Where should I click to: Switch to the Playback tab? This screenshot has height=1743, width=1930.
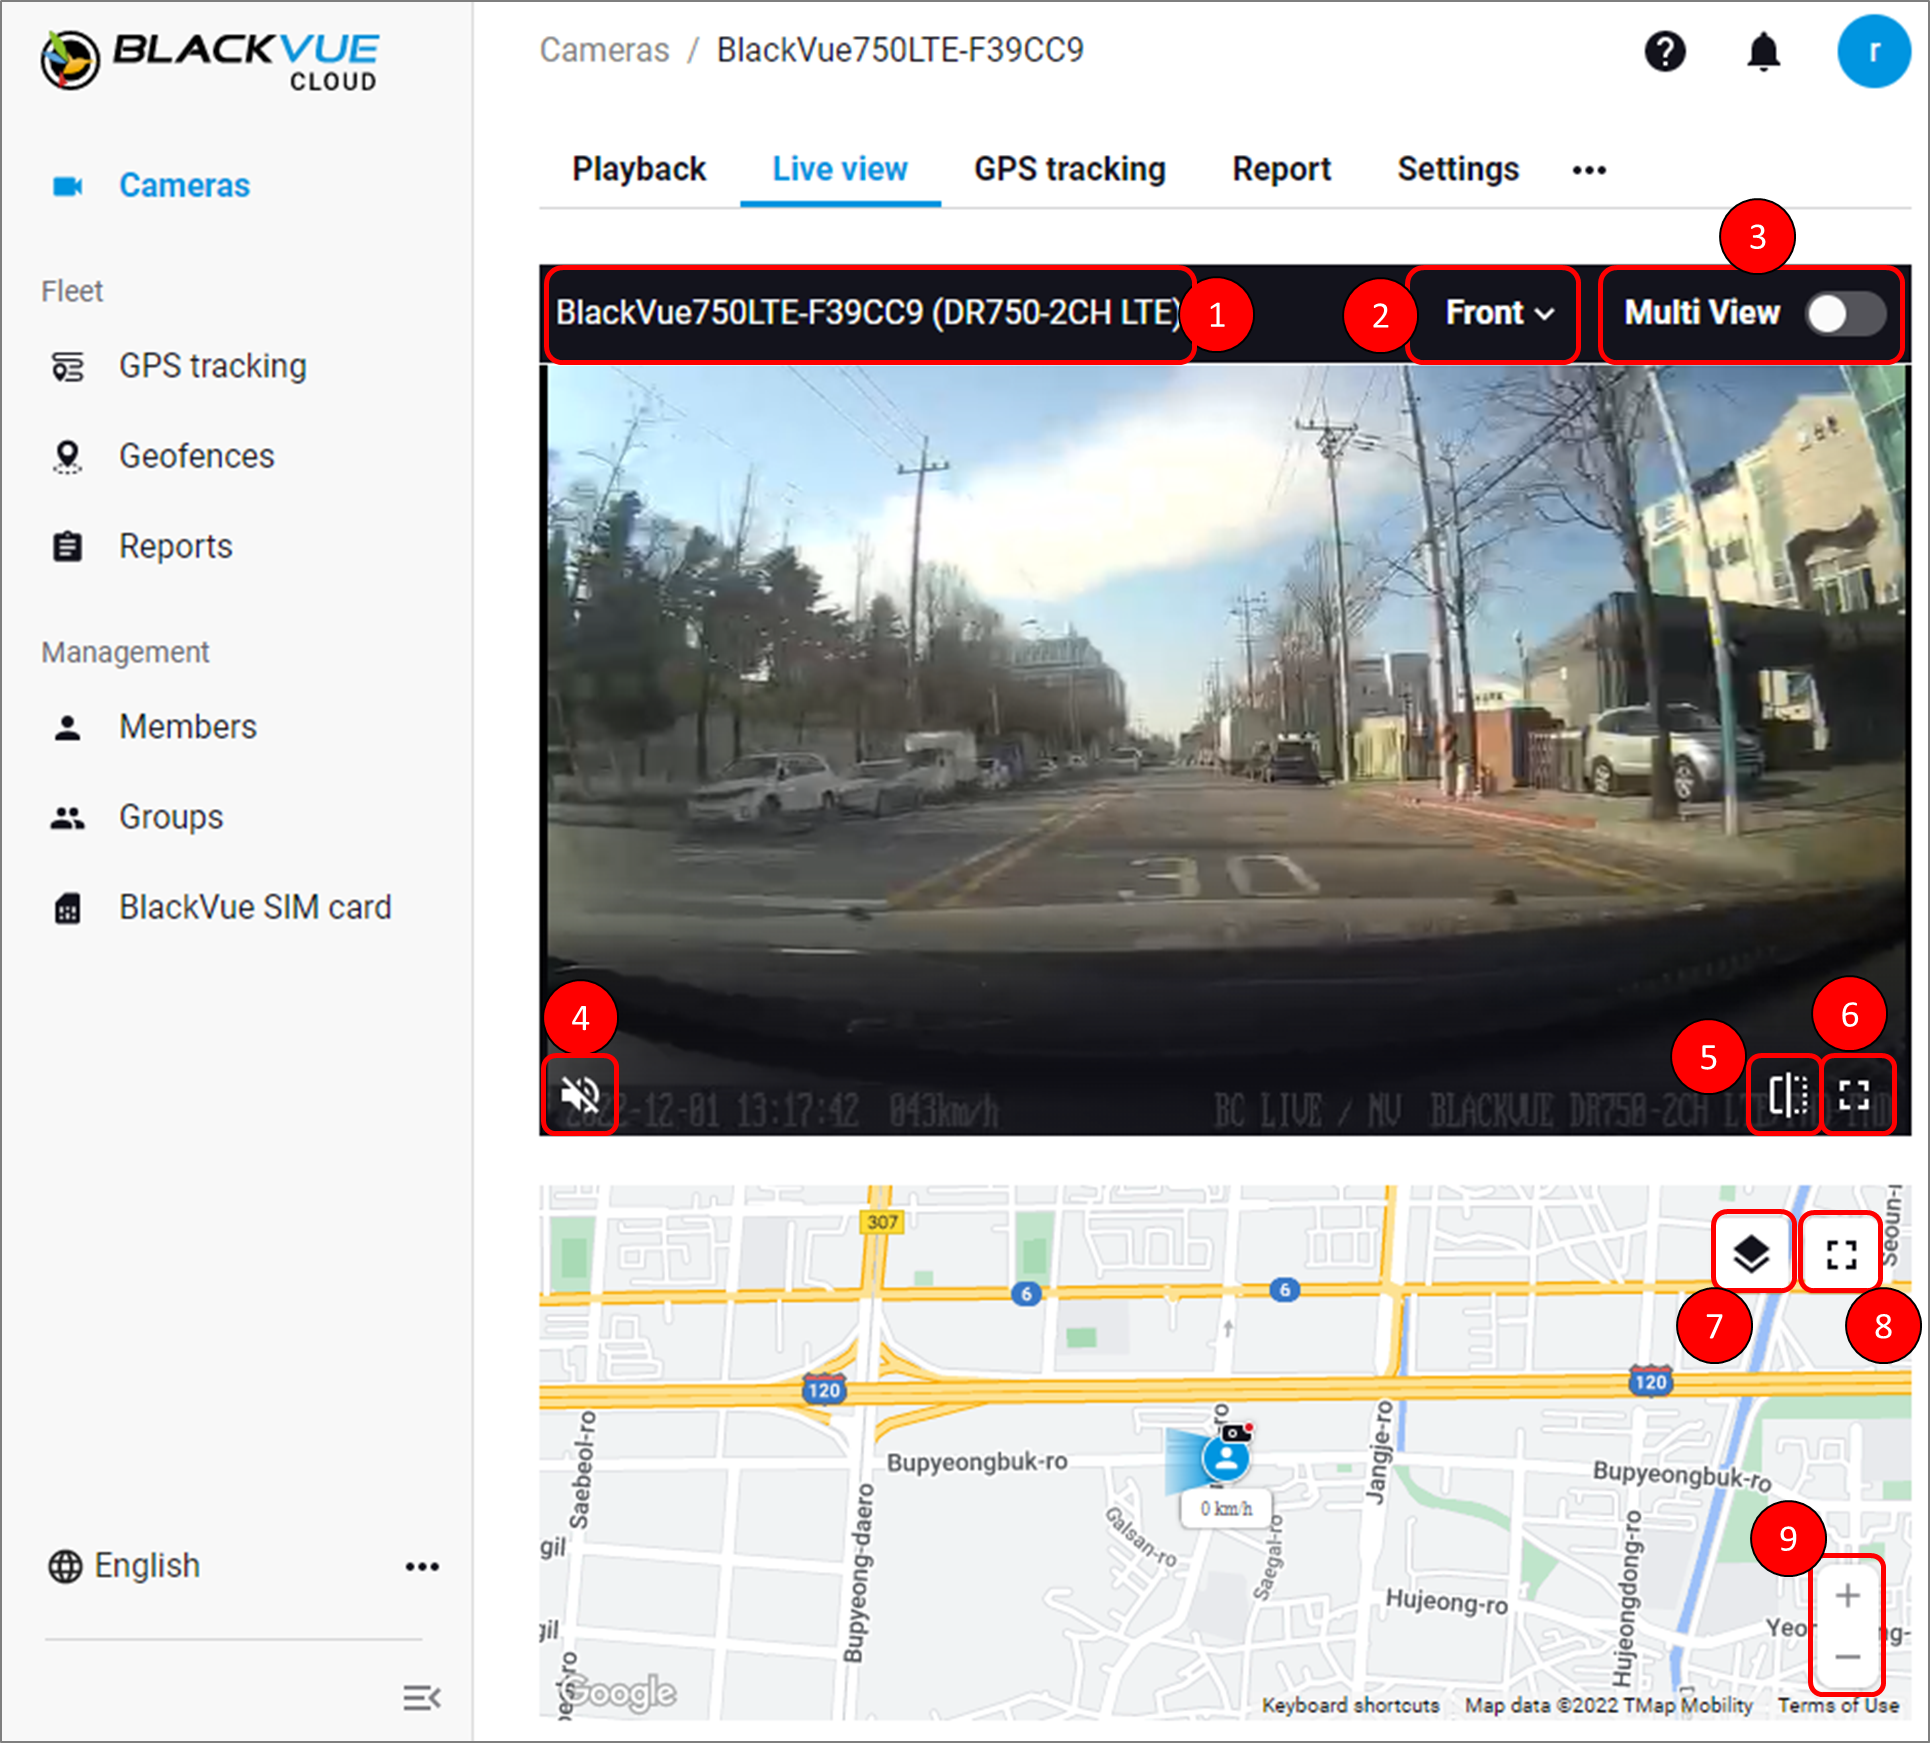pyautogui.click(x=639, y=169)
